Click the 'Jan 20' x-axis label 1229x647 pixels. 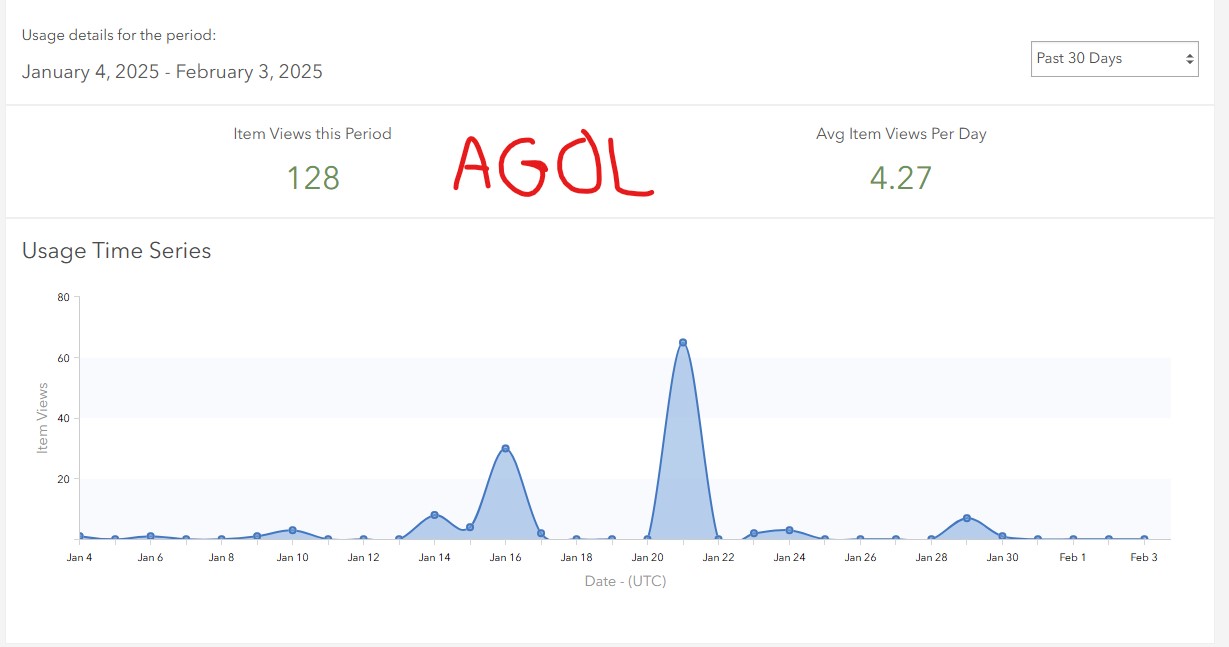point(647,557)
